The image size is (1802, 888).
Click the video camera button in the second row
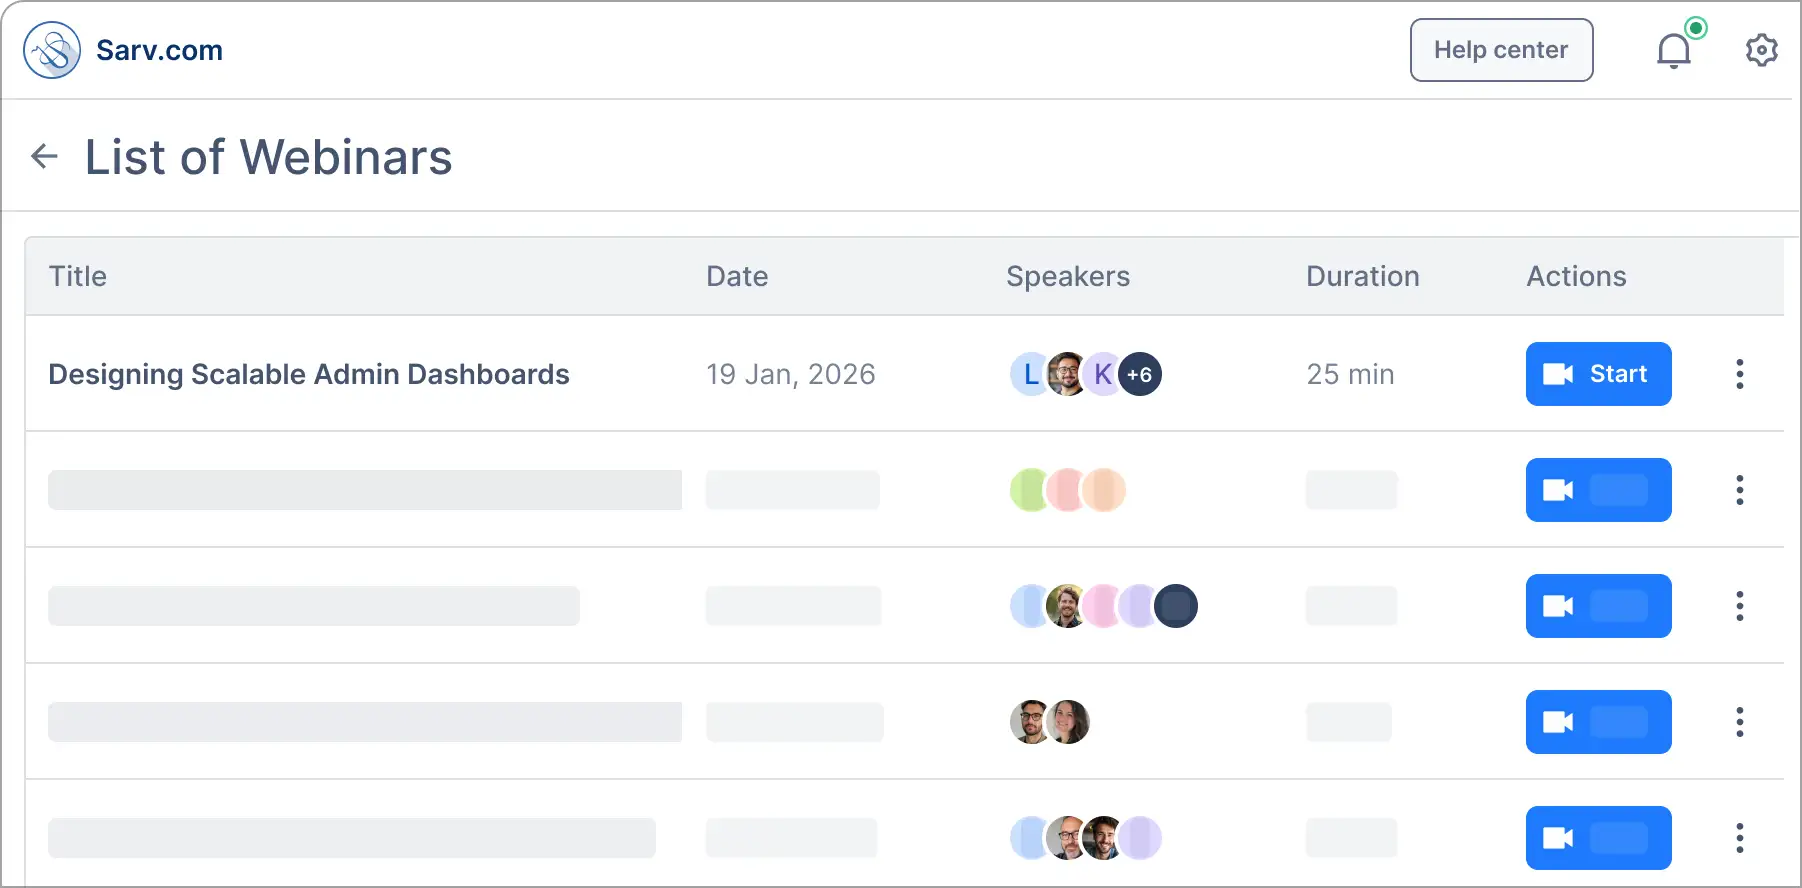pos(1598,490)
